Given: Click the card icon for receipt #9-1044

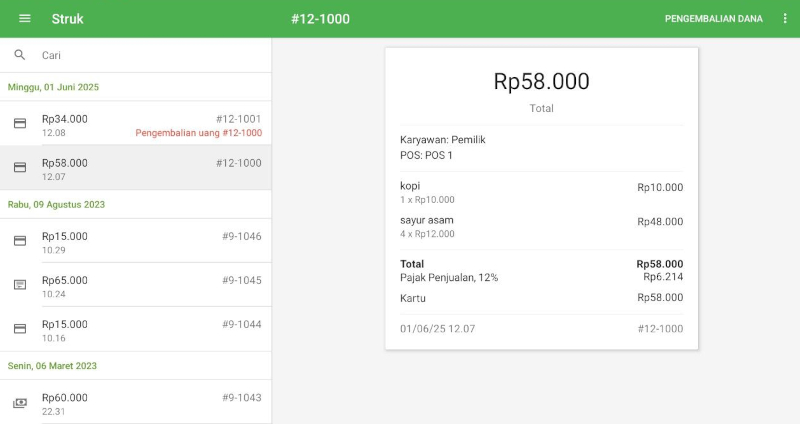Looking at the screenshot, I should (x=20, y=329).
